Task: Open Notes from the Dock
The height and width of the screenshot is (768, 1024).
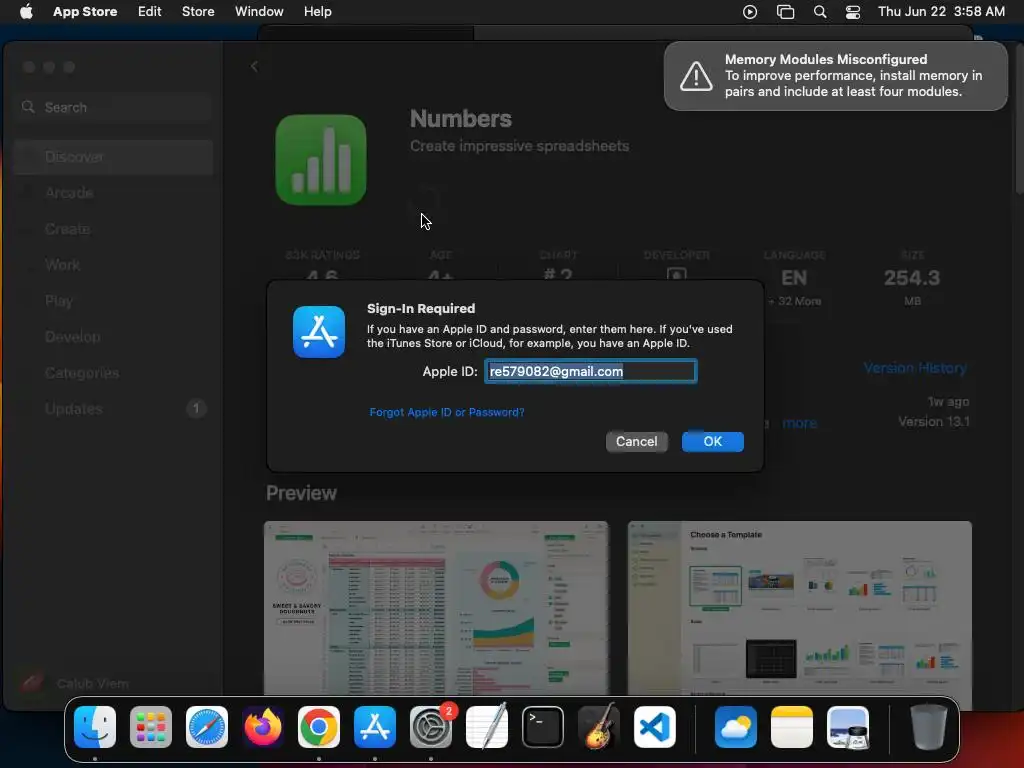Action: 792,727
